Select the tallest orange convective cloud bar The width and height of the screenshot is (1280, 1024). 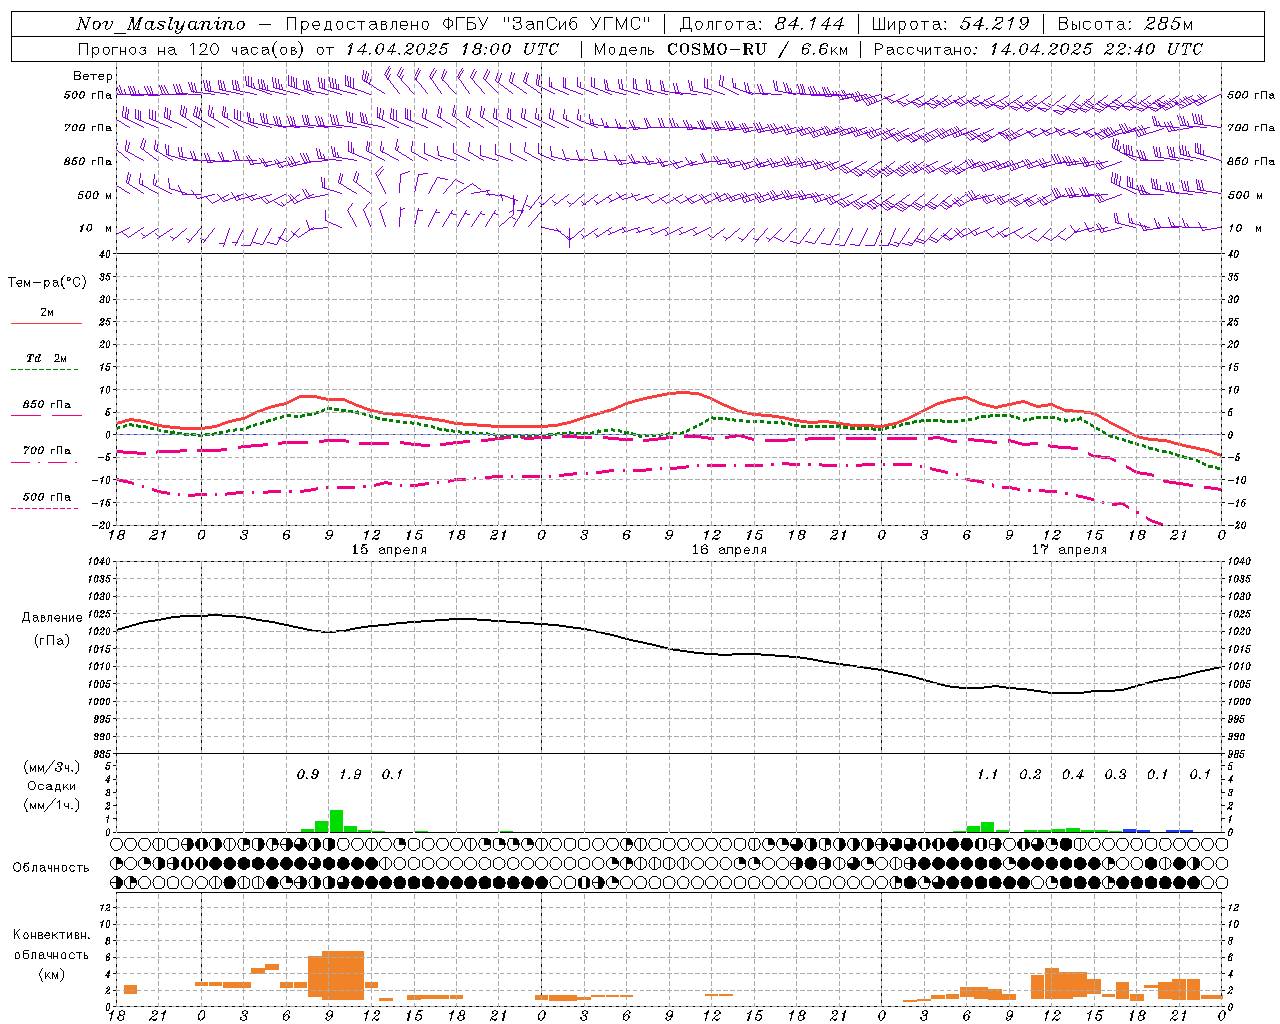tap(343, 975)
